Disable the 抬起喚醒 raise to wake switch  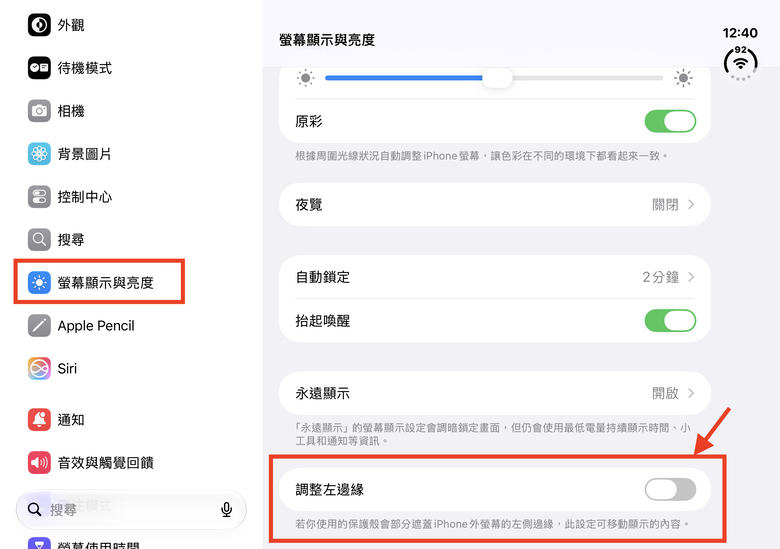[x=670, y=321]
